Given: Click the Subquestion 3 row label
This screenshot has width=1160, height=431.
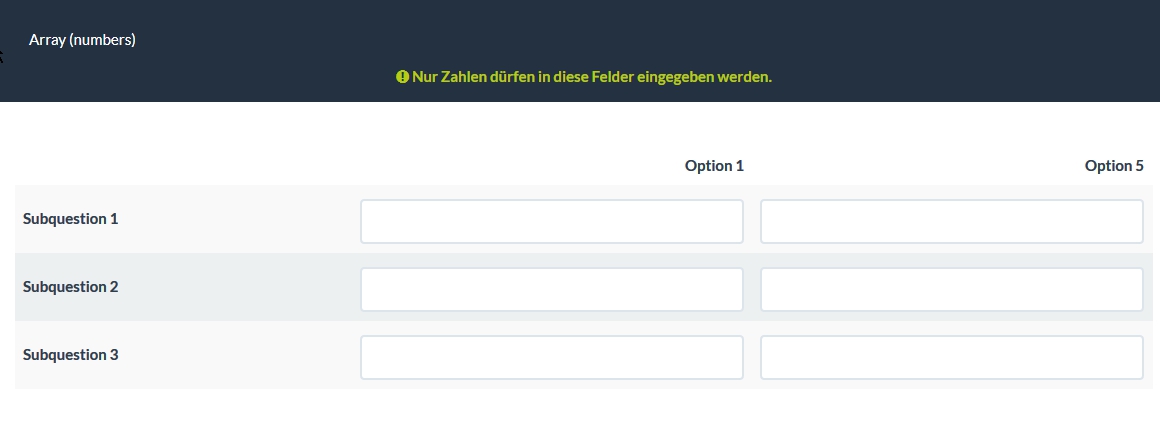Looking at the screenshot, I should 70,355.
